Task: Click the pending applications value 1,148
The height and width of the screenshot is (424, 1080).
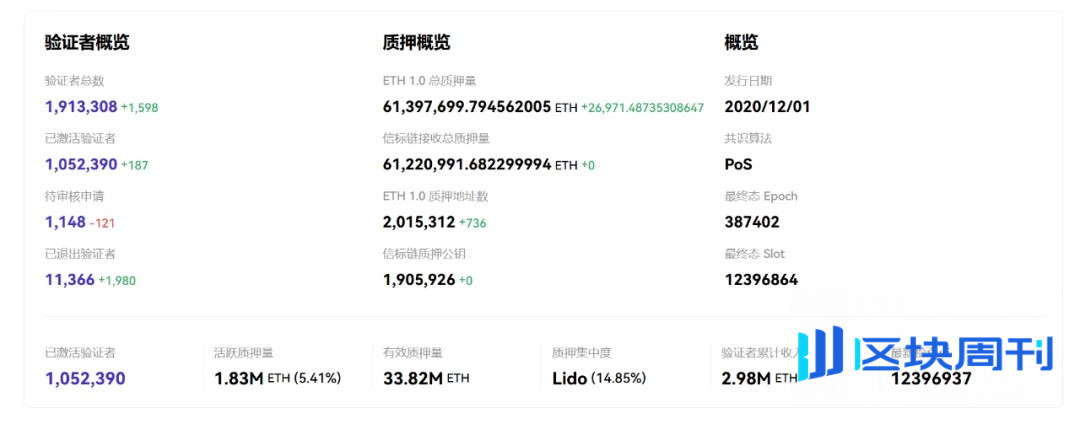Action: [x=65, y=222]
